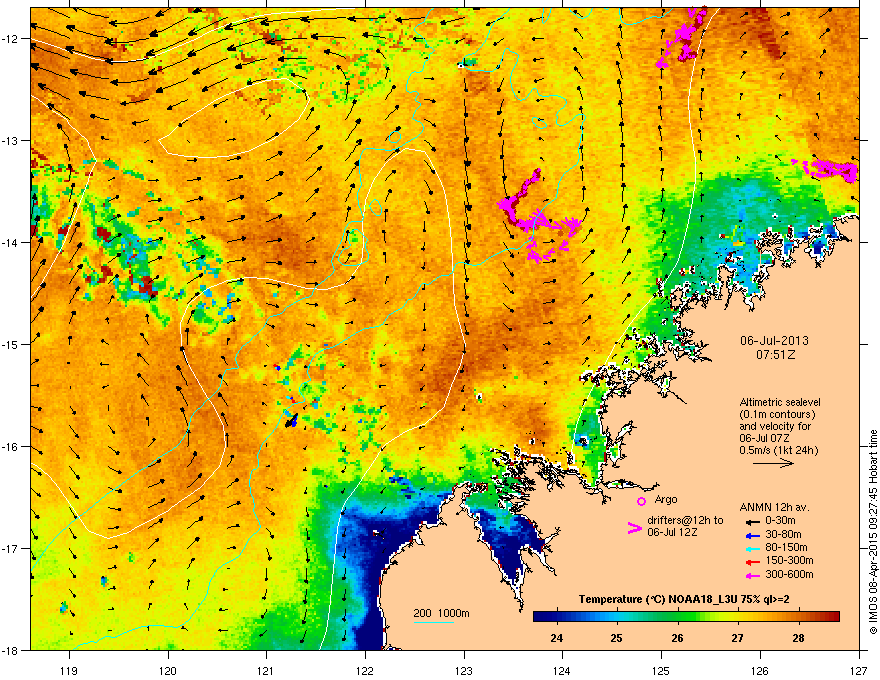Click the IMOS copyright timestamp text
Screen dimensions: 880x680
click(873, 532)
